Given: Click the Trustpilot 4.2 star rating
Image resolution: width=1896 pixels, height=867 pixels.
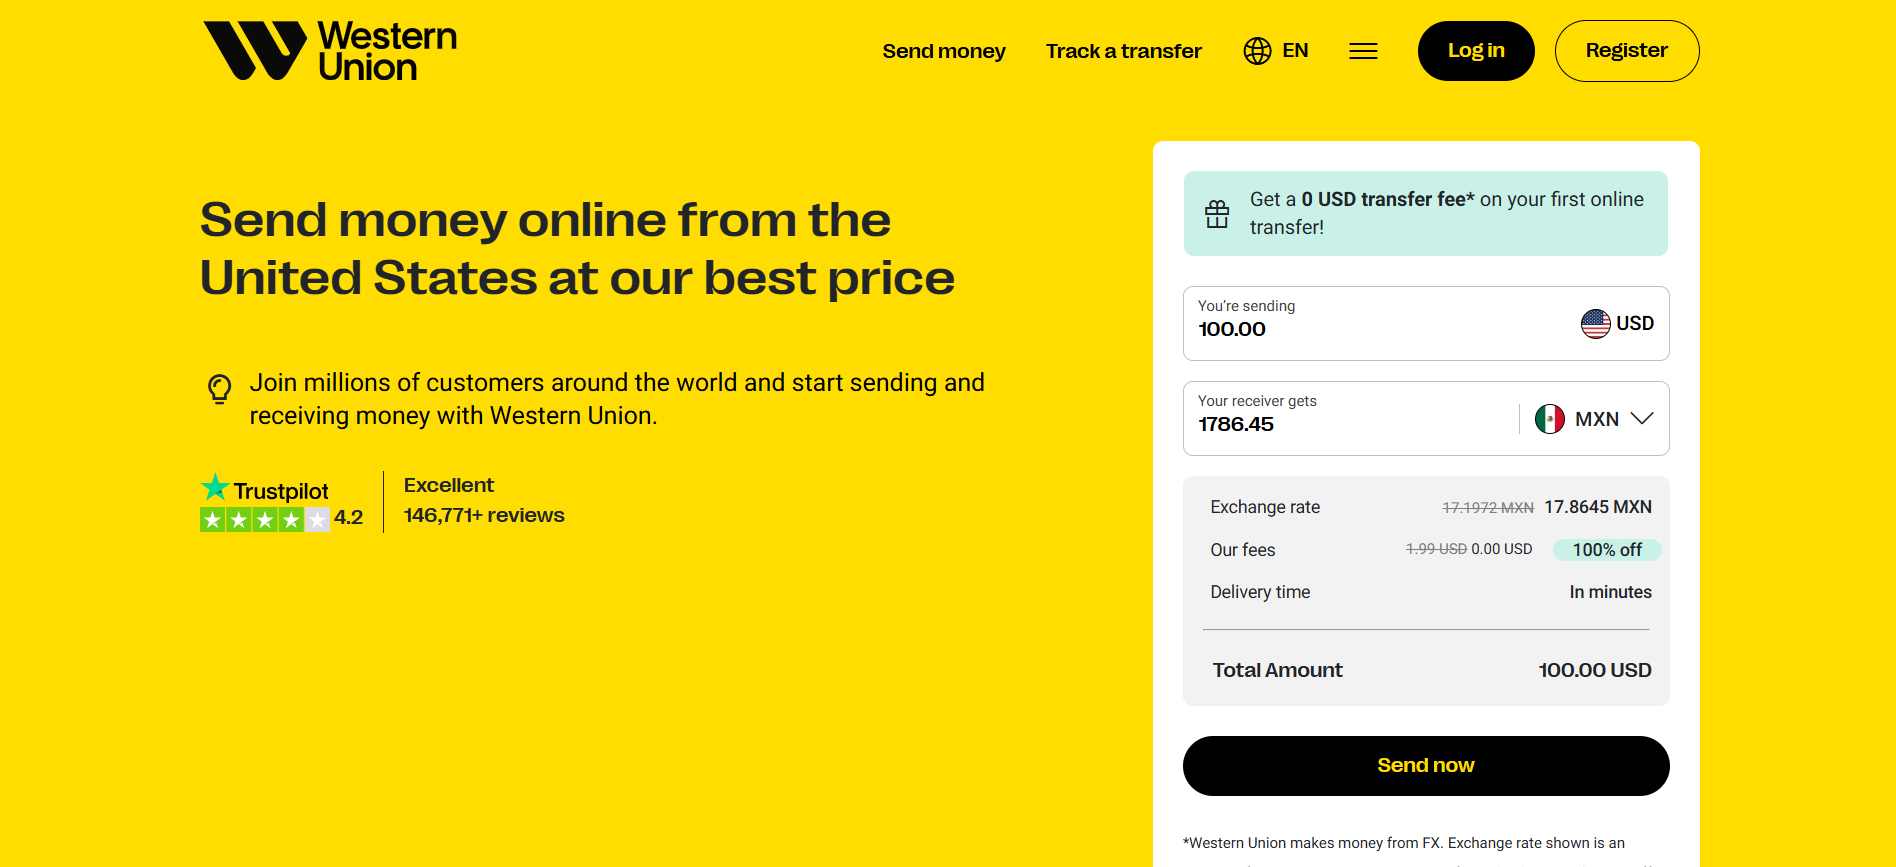Looking at the screenshot, I should [349, 516].
